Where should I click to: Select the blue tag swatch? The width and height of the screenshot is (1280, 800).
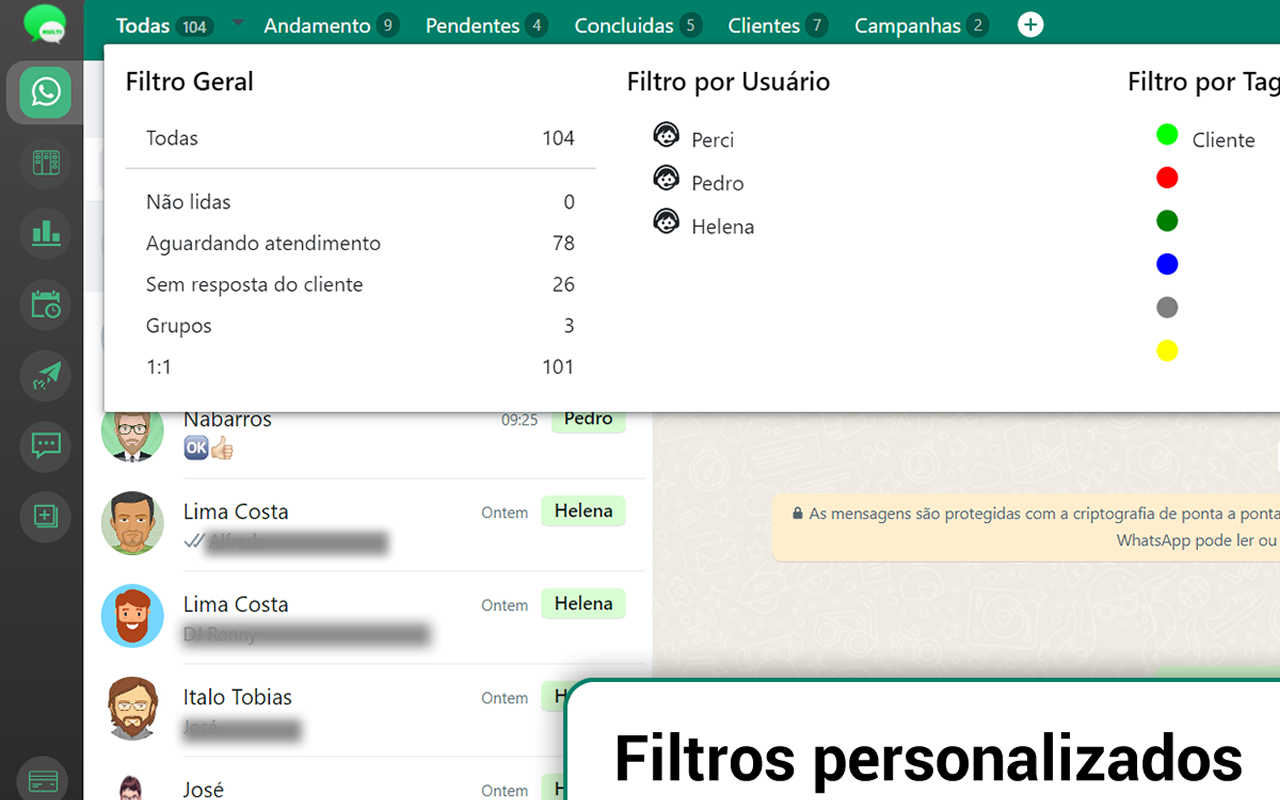click(x=1167, y=264)
